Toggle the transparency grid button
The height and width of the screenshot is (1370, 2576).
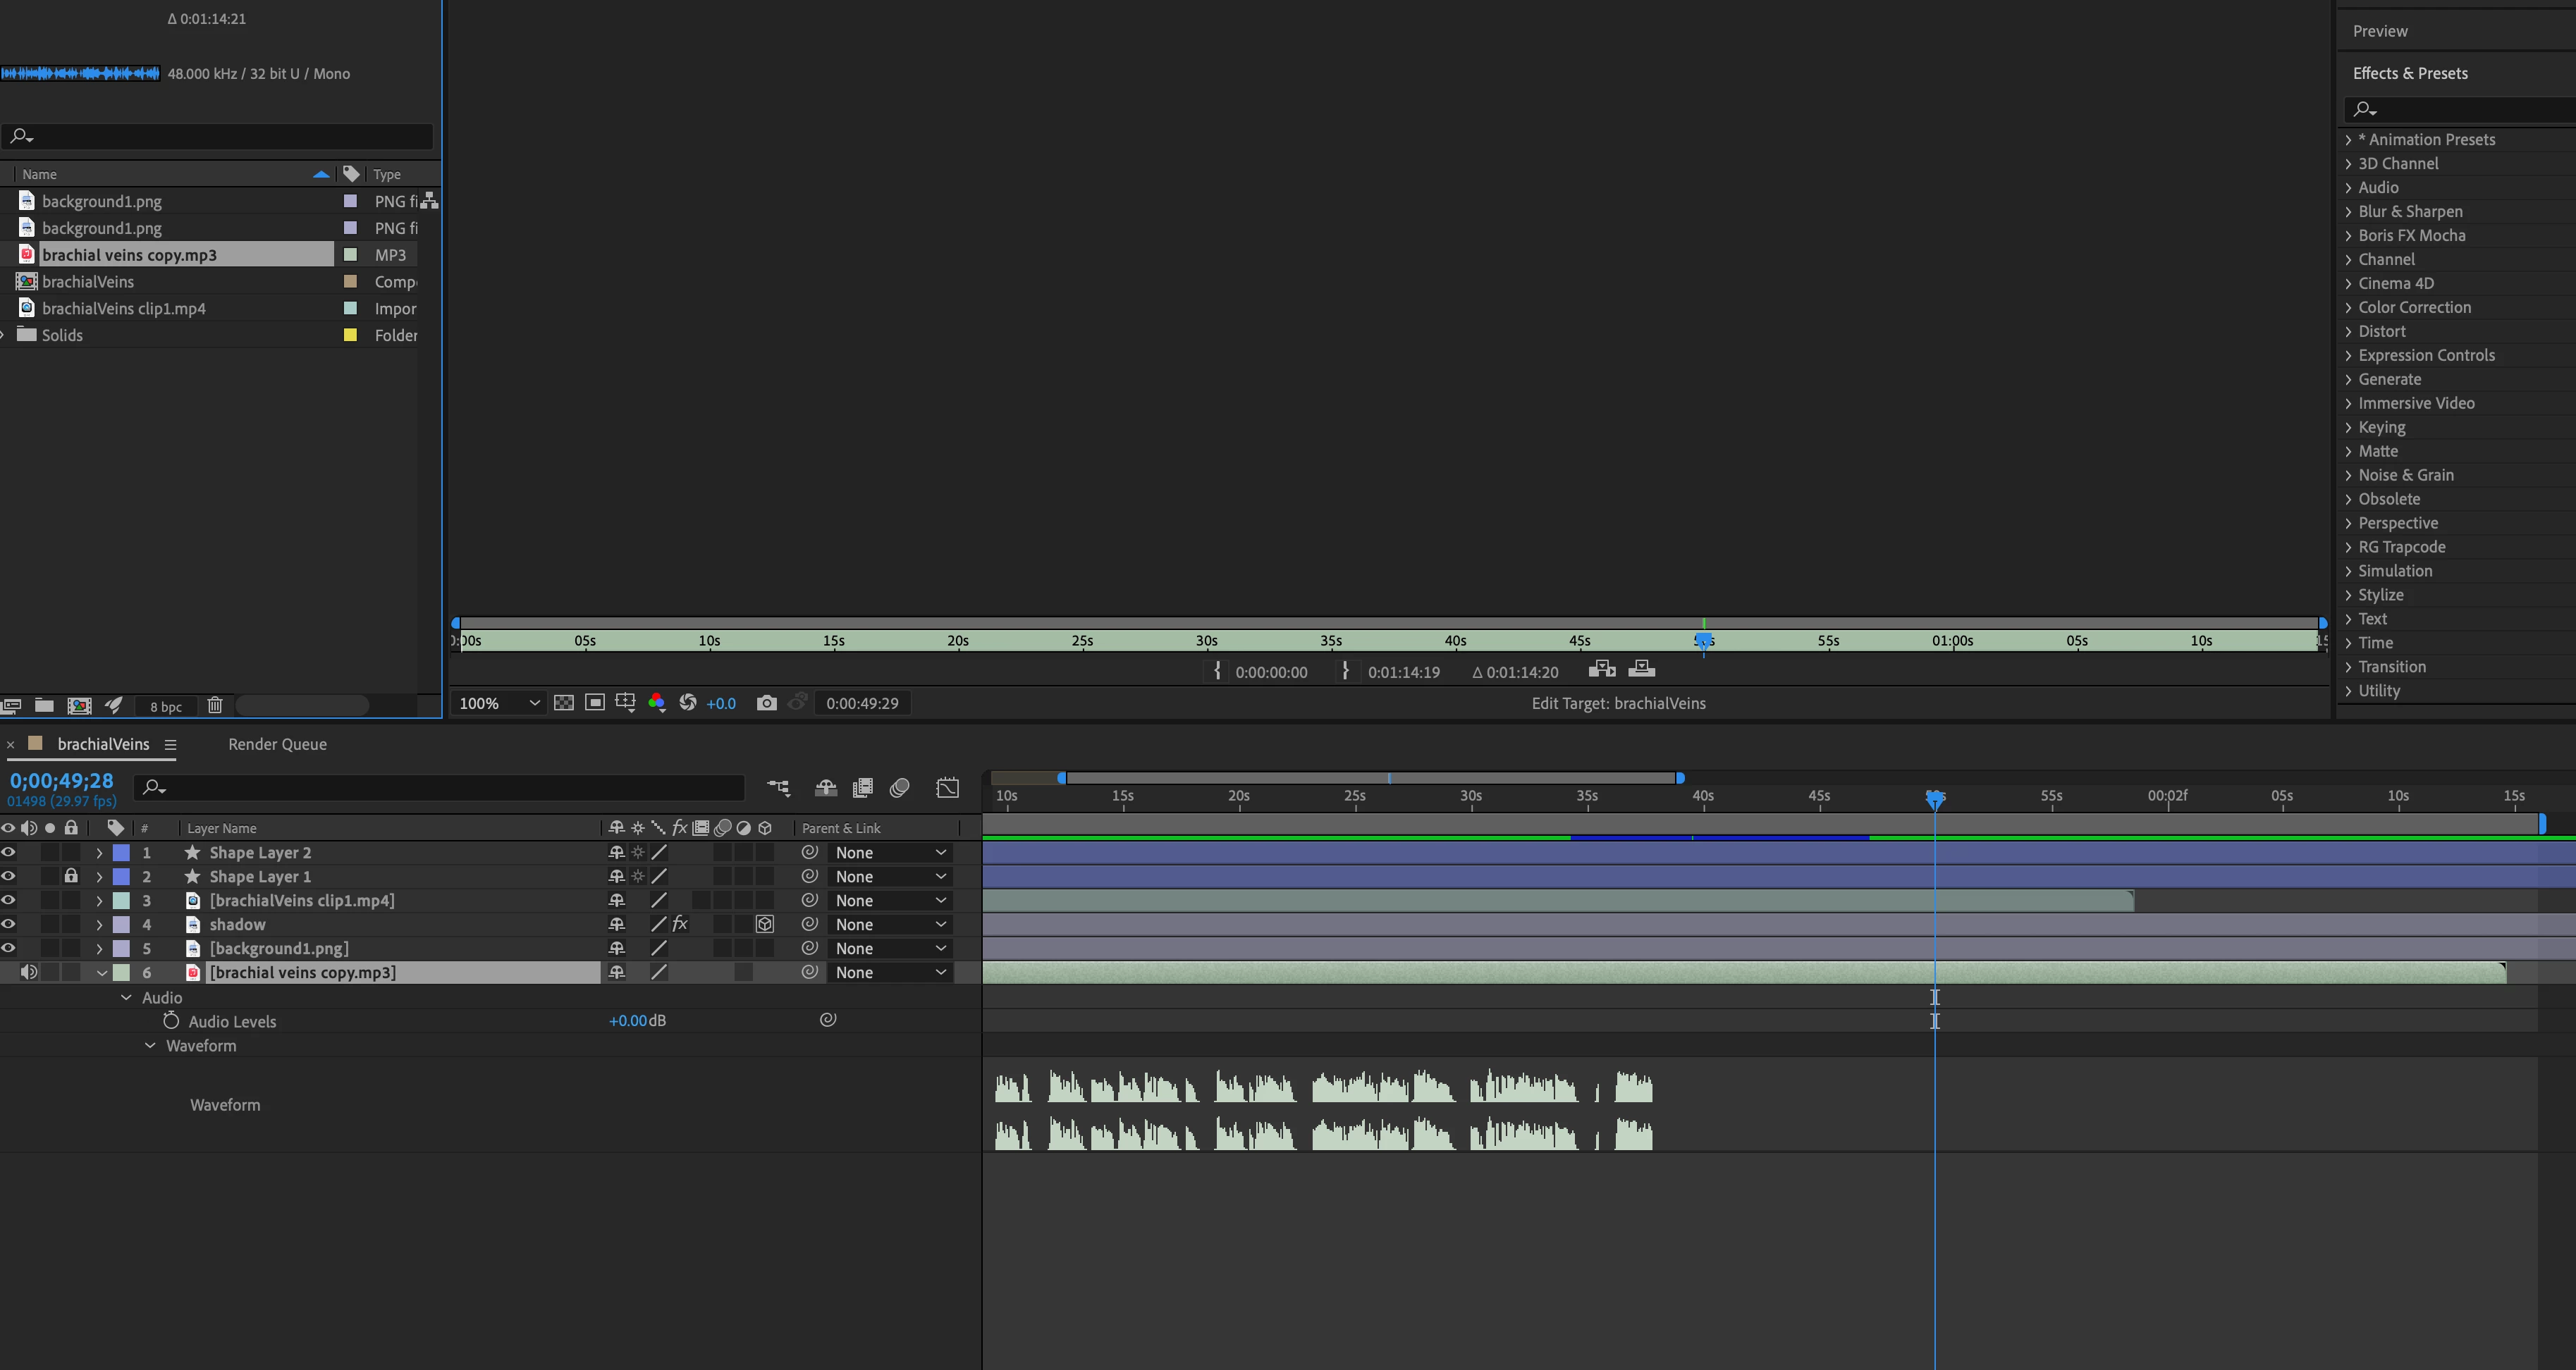[564, 703]
